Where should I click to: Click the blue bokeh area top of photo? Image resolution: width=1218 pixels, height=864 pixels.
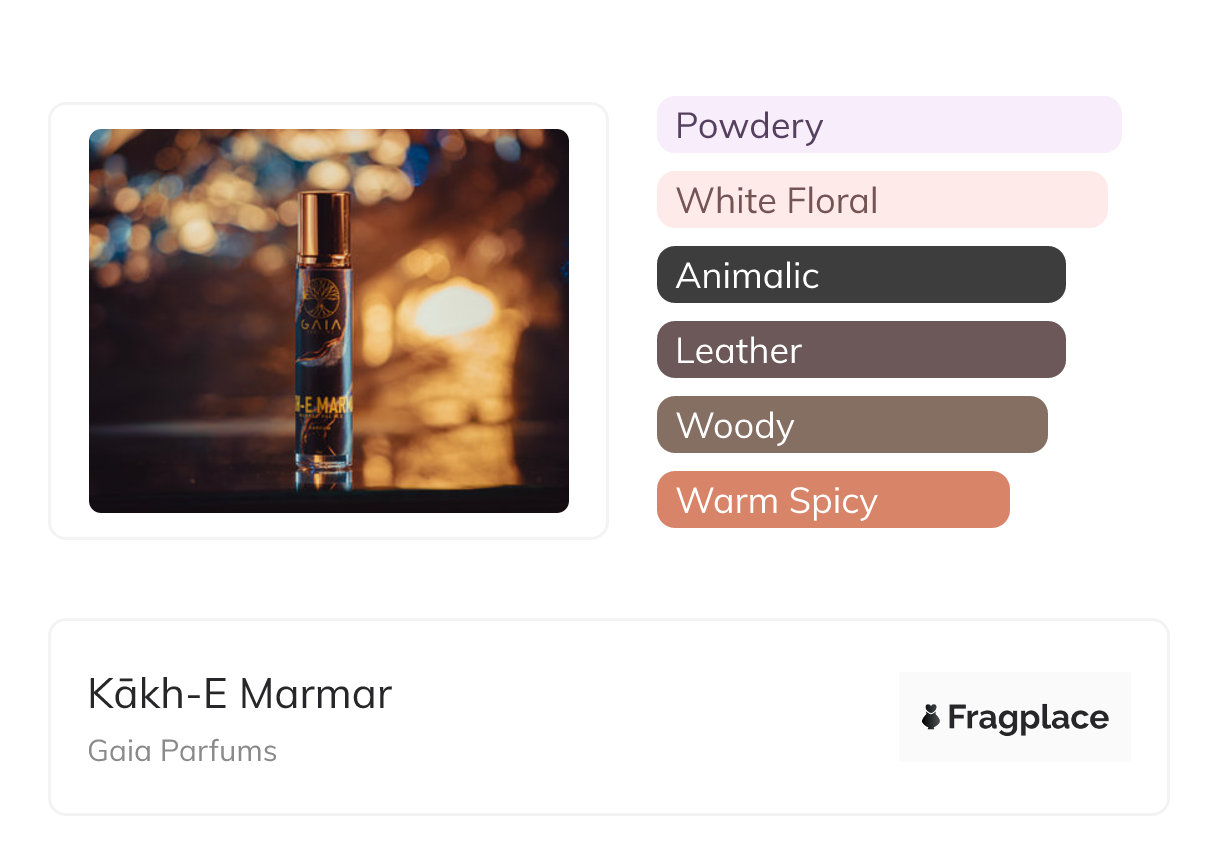click(x=500, y=150)
